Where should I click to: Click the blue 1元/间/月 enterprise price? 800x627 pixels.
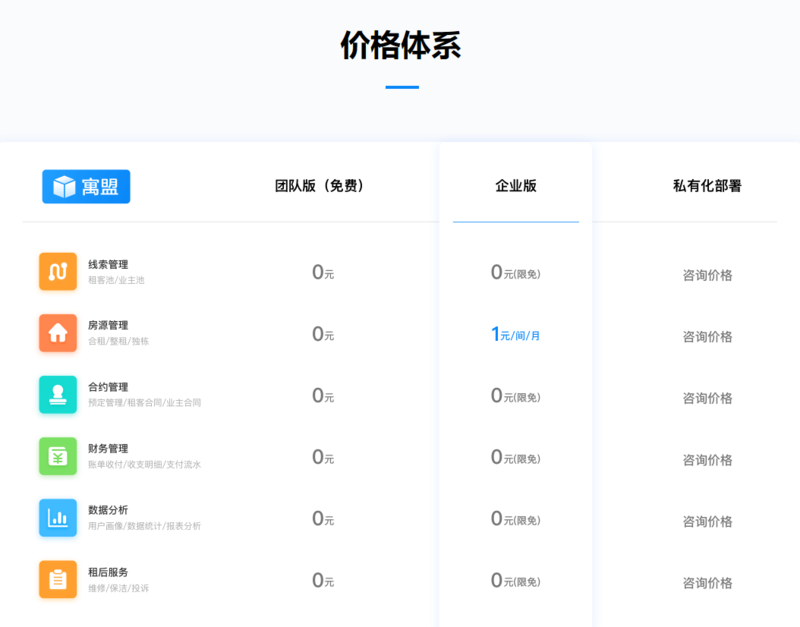516,334
